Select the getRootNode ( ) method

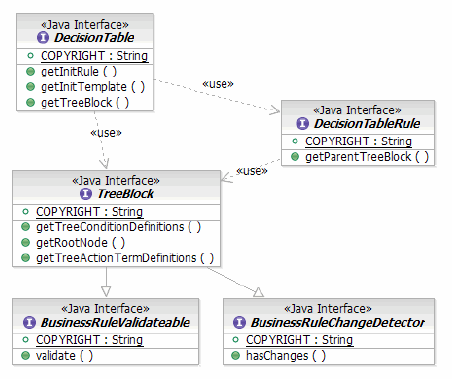coord(80,243)
